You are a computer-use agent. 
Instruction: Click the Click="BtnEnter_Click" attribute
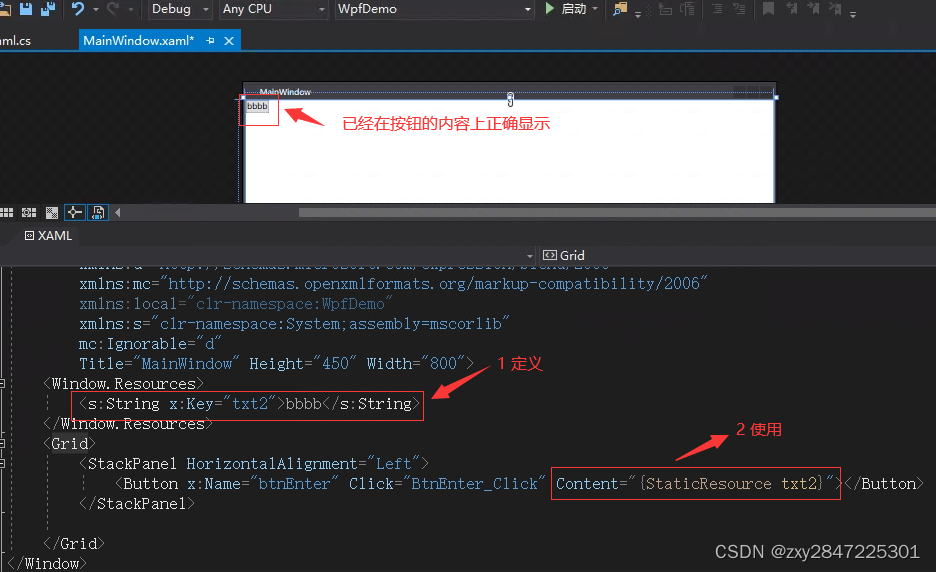pos(447,484)
